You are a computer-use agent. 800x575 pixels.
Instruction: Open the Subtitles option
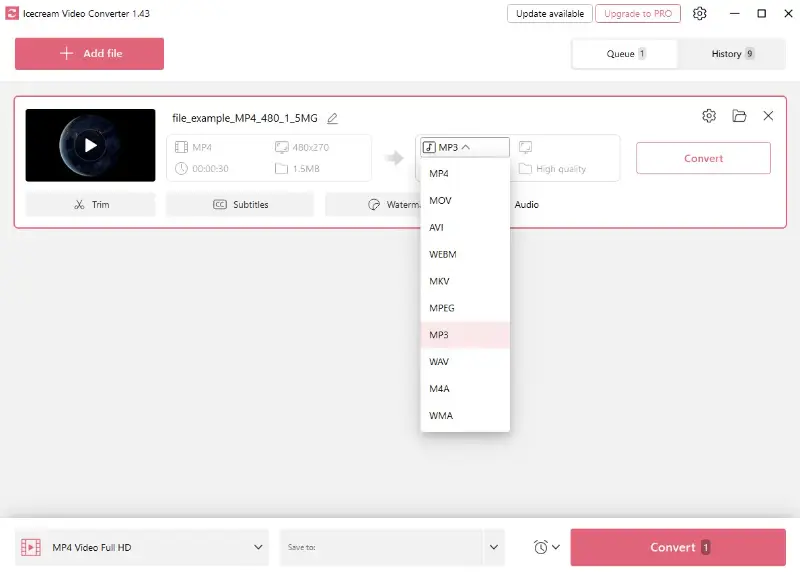point(240,205)
